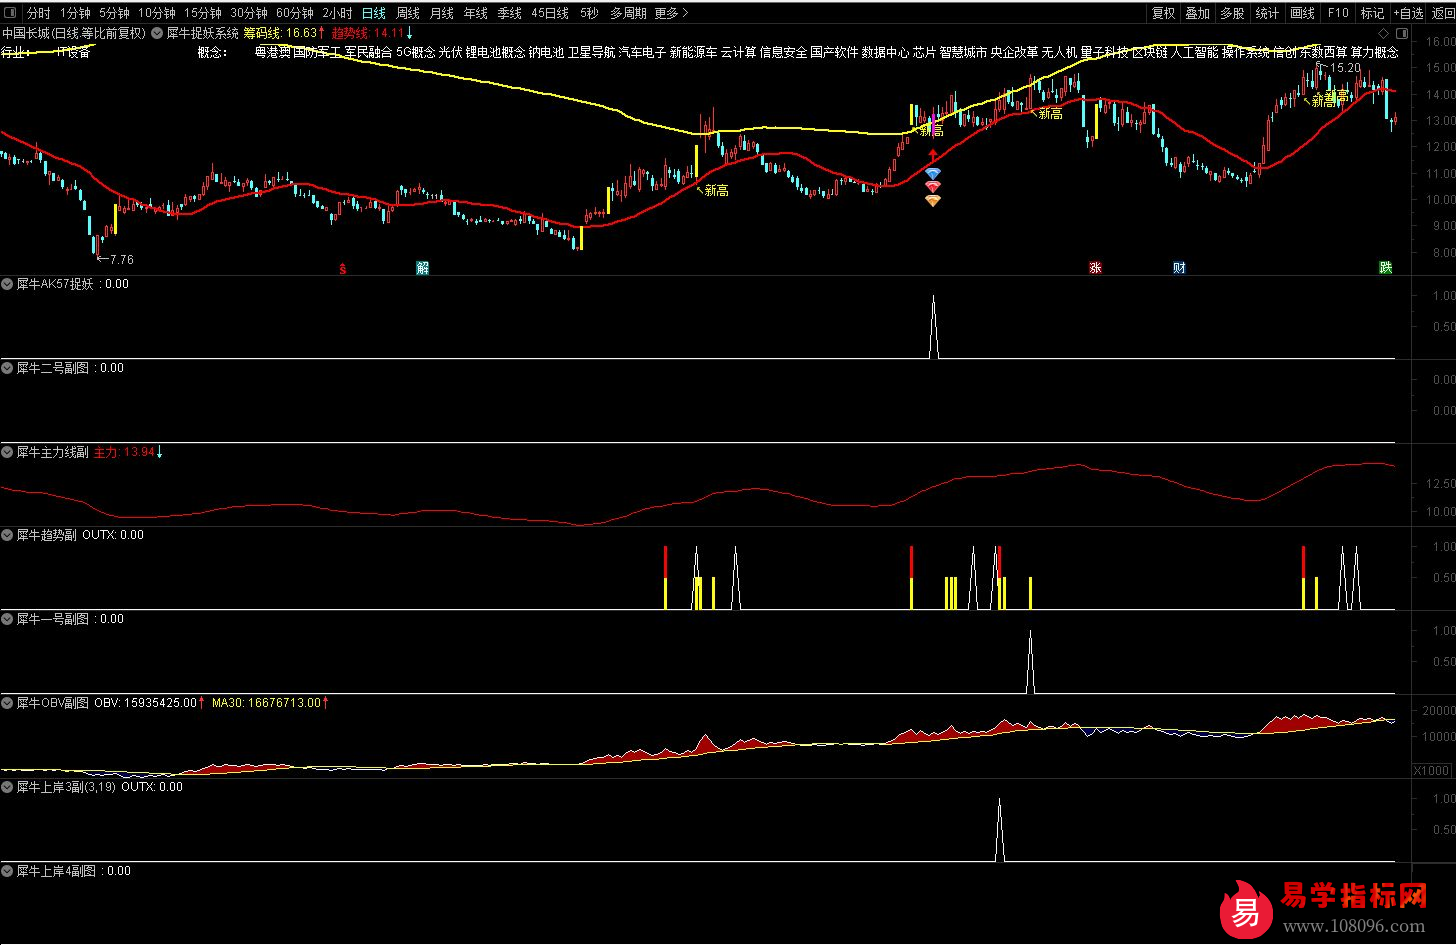Viewport: 1456px width, 945px height.
Task: Open the 新能源车 concept link
Action: coord(693,52)
